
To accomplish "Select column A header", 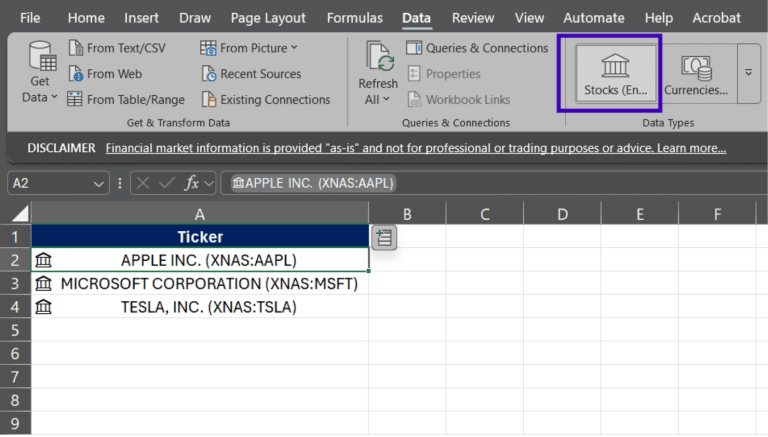I will [x=200, y=214].
